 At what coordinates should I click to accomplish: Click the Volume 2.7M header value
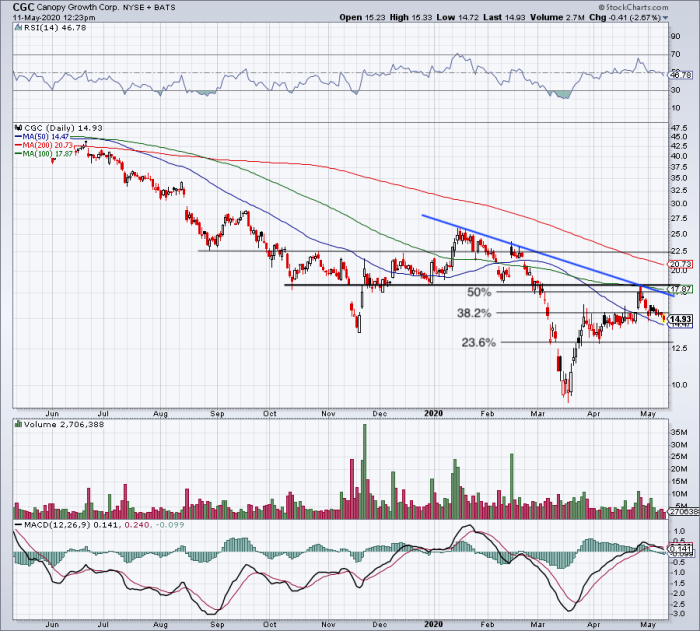coord(557,17)
